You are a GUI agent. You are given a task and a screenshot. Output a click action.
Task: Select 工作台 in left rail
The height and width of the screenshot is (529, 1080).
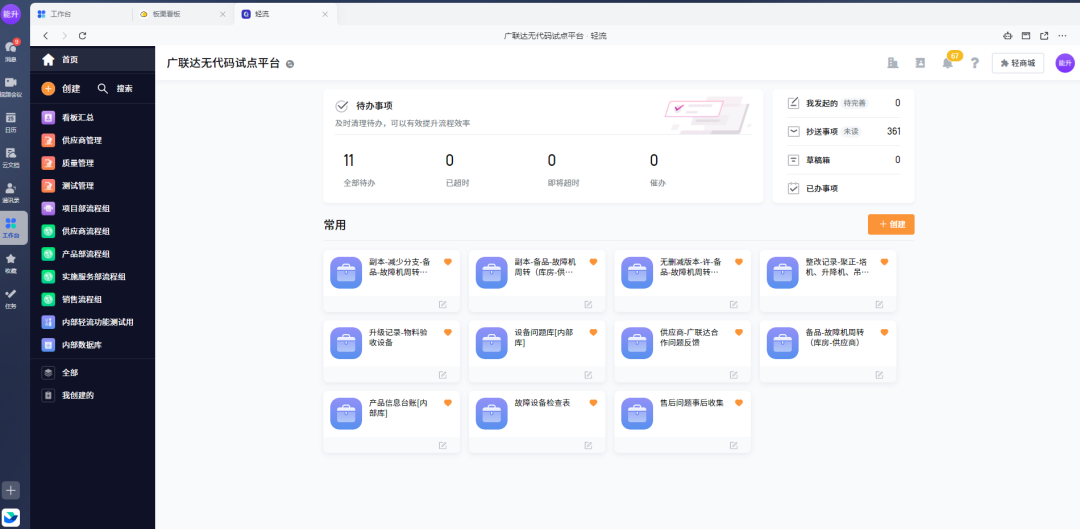point(11,227)
